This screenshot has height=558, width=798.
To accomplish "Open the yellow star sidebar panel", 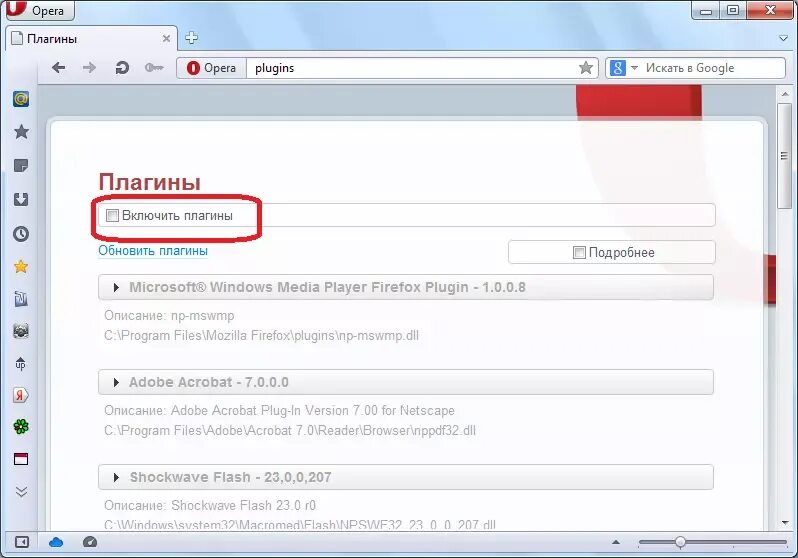I will tap(21, 266).
